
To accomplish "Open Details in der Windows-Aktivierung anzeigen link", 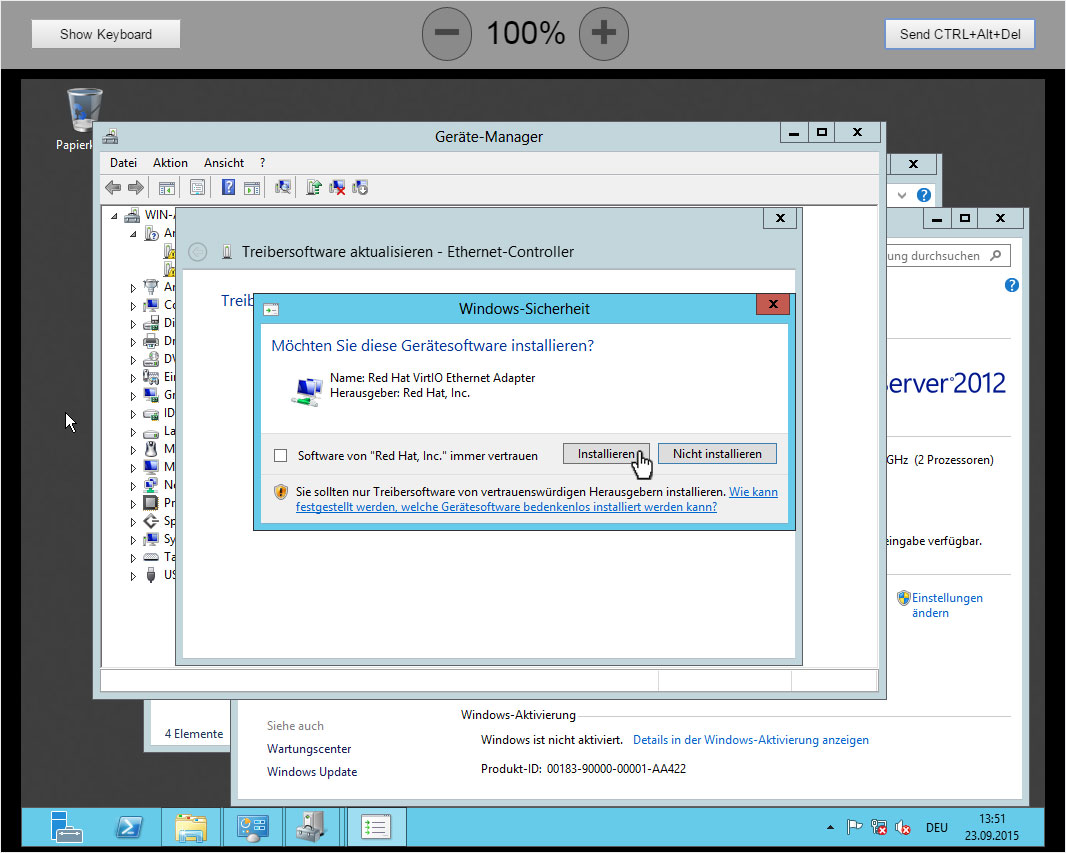I will pyautogui.click(x=751, y=740).
